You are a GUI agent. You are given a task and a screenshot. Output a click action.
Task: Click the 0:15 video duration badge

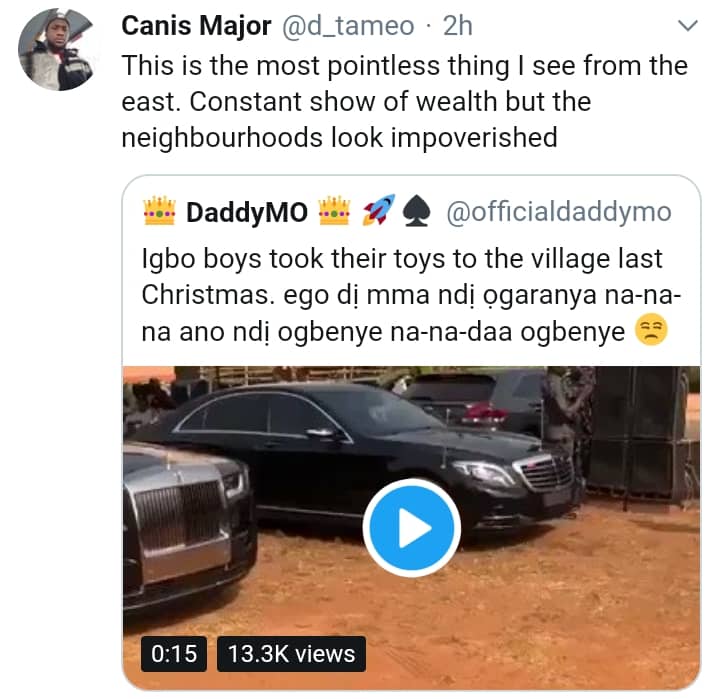(x=173, y=654)
